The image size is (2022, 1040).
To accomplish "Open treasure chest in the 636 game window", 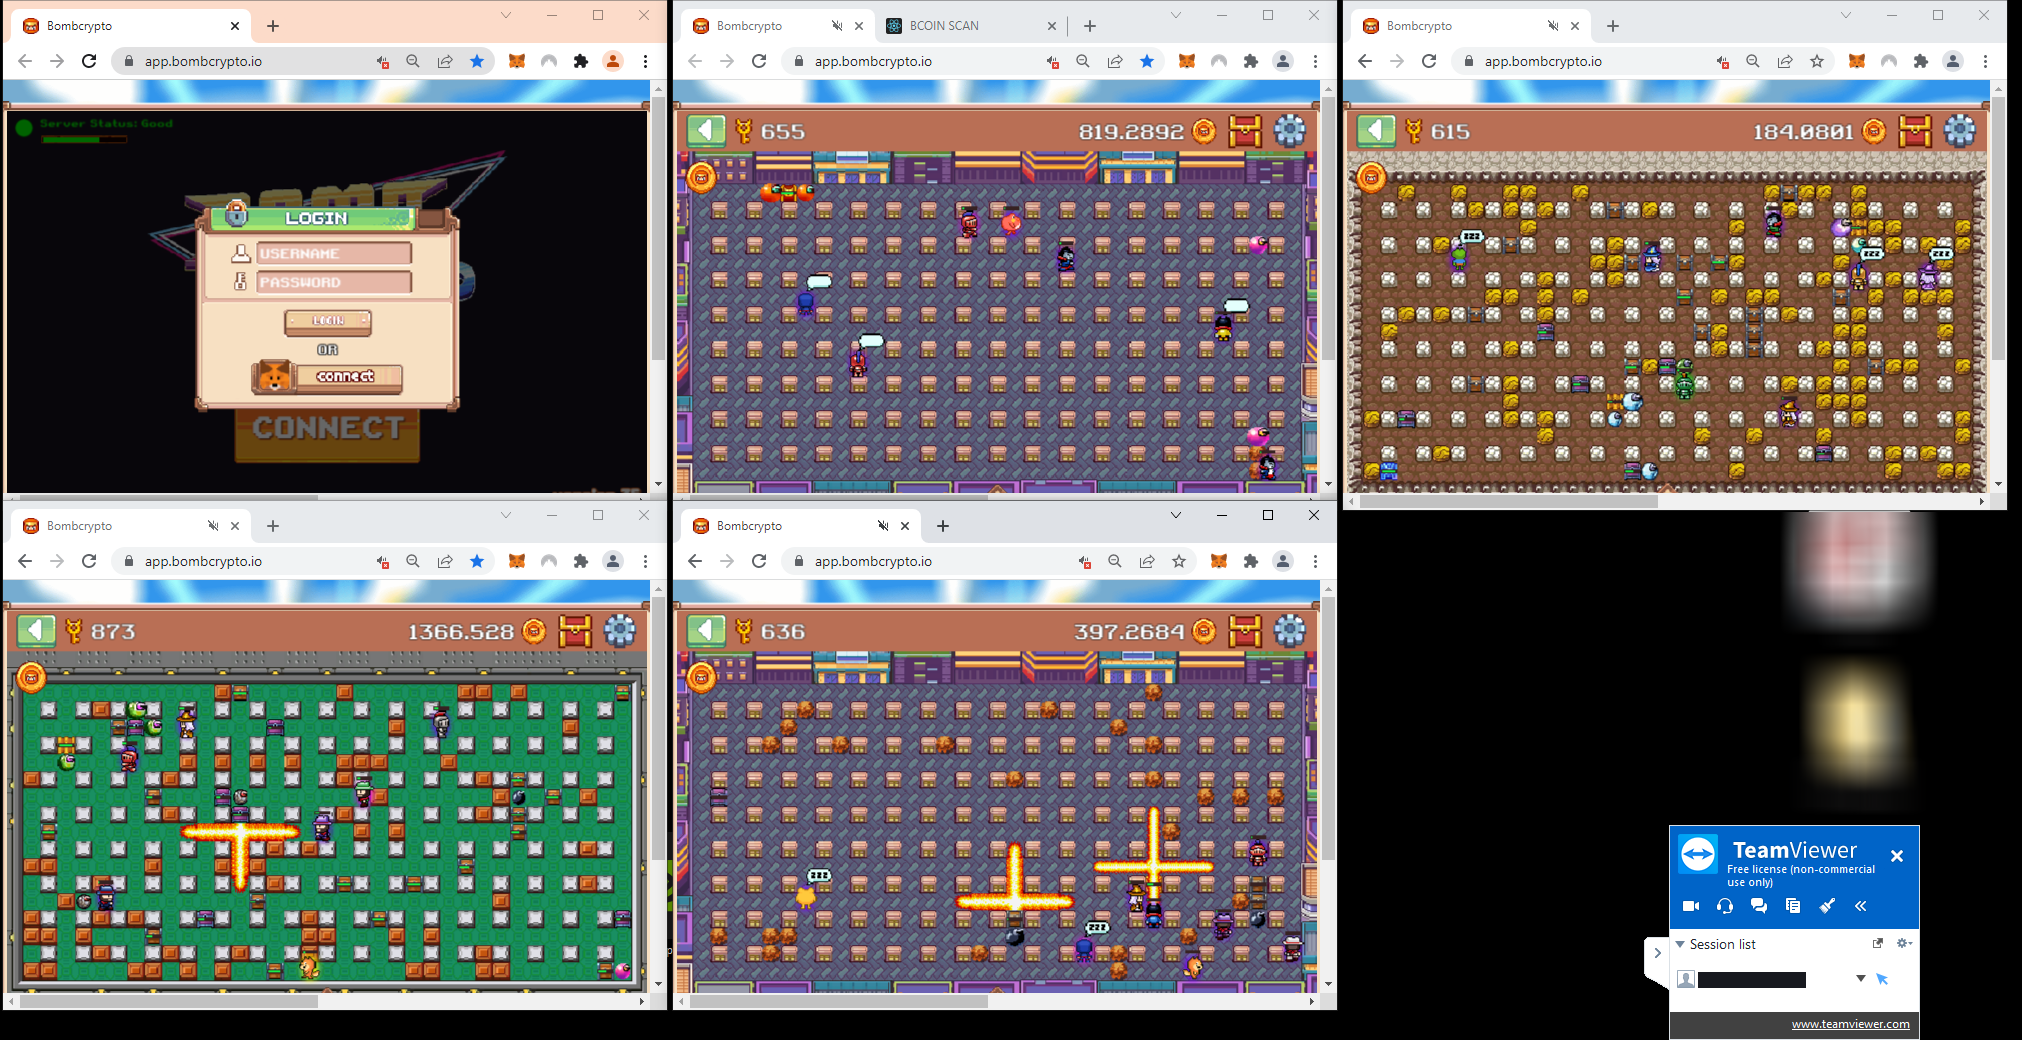I will [1245, 631].
